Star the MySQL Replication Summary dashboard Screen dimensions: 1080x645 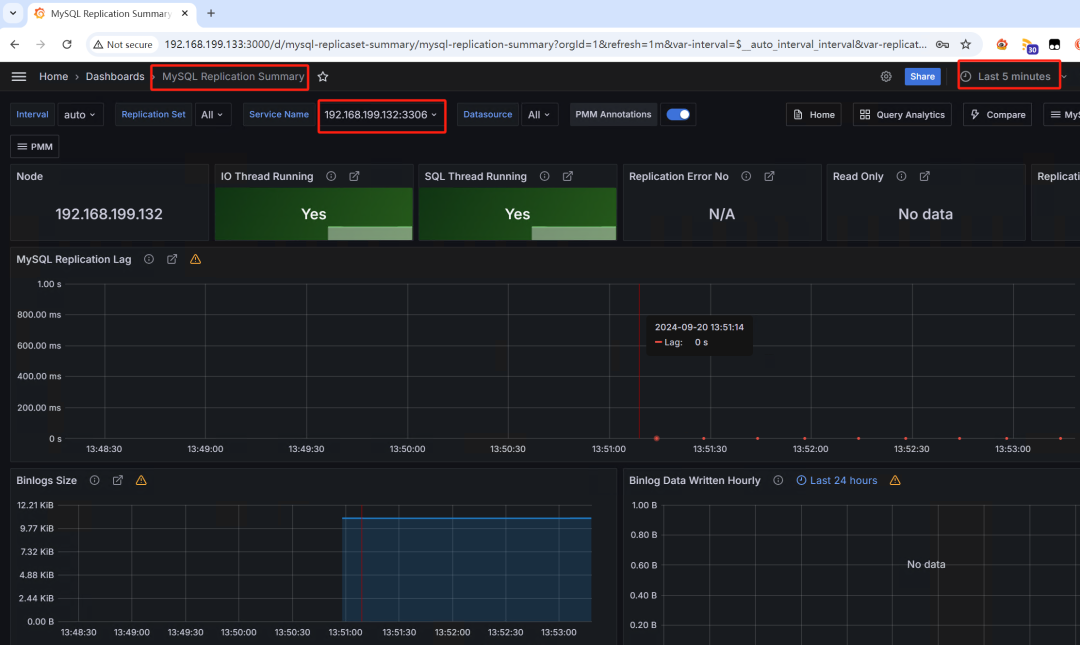point(323,76)
